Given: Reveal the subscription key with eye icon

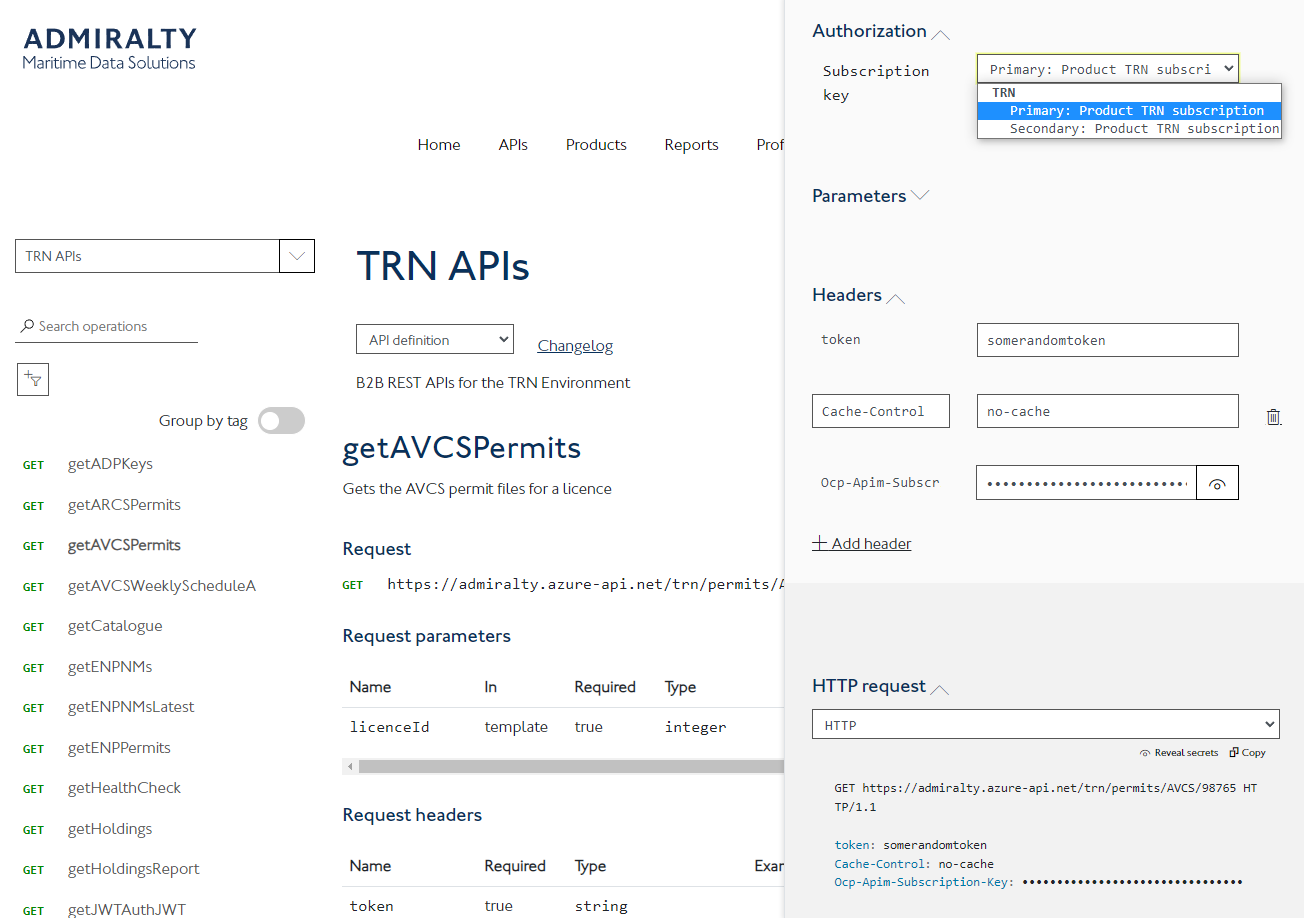Looking at the screenshot, I should pyautogui.click(x=1217, y=483).
